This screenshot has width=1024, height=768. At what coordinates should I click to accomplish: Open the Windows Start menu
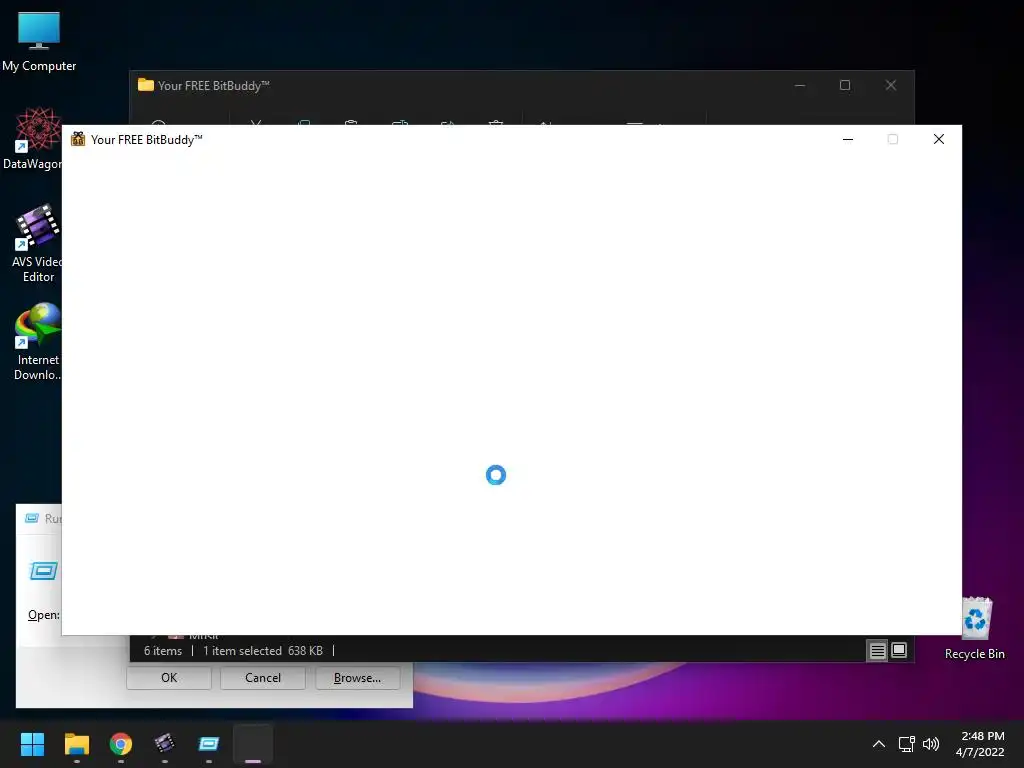[32, 744]
